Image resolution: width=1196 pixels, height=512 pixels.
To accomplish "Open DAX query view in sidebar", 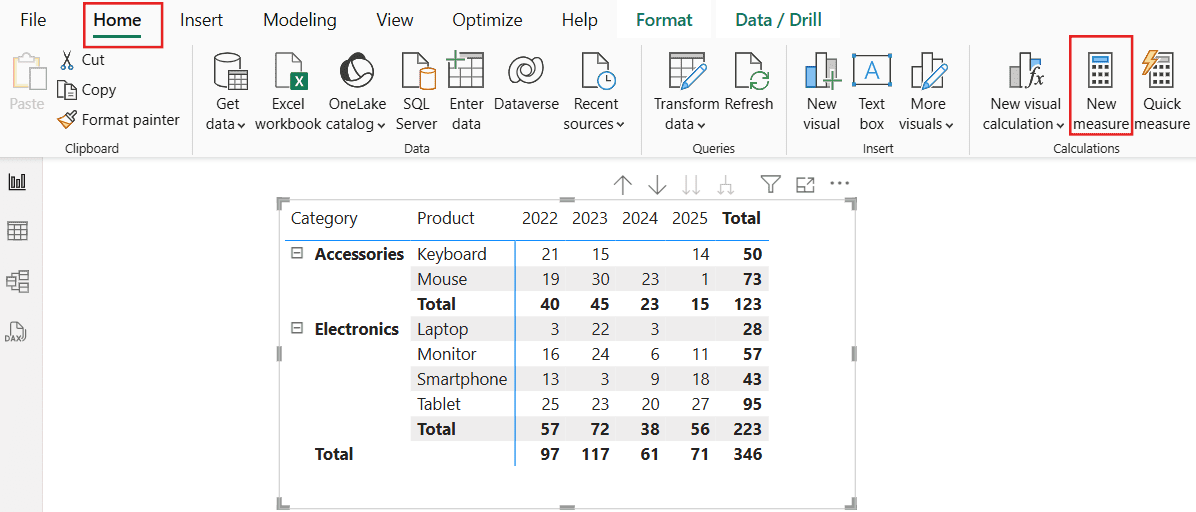I will 17,333.
